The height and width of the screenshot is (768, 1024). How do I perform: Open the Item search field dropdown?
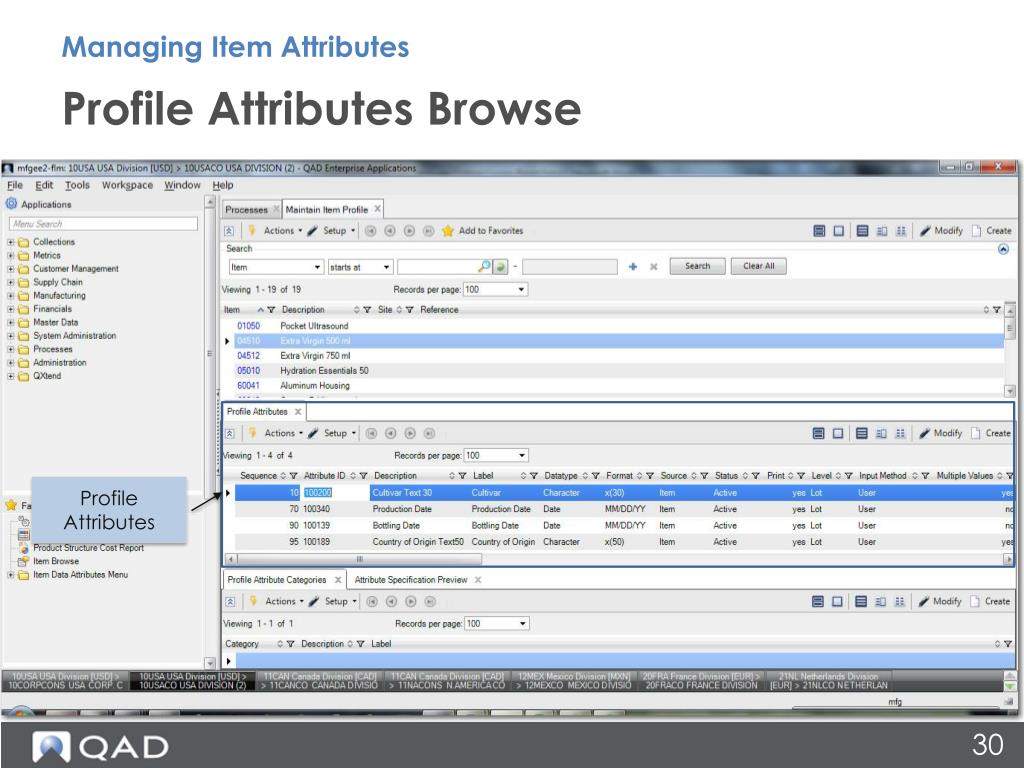(317, 267)
